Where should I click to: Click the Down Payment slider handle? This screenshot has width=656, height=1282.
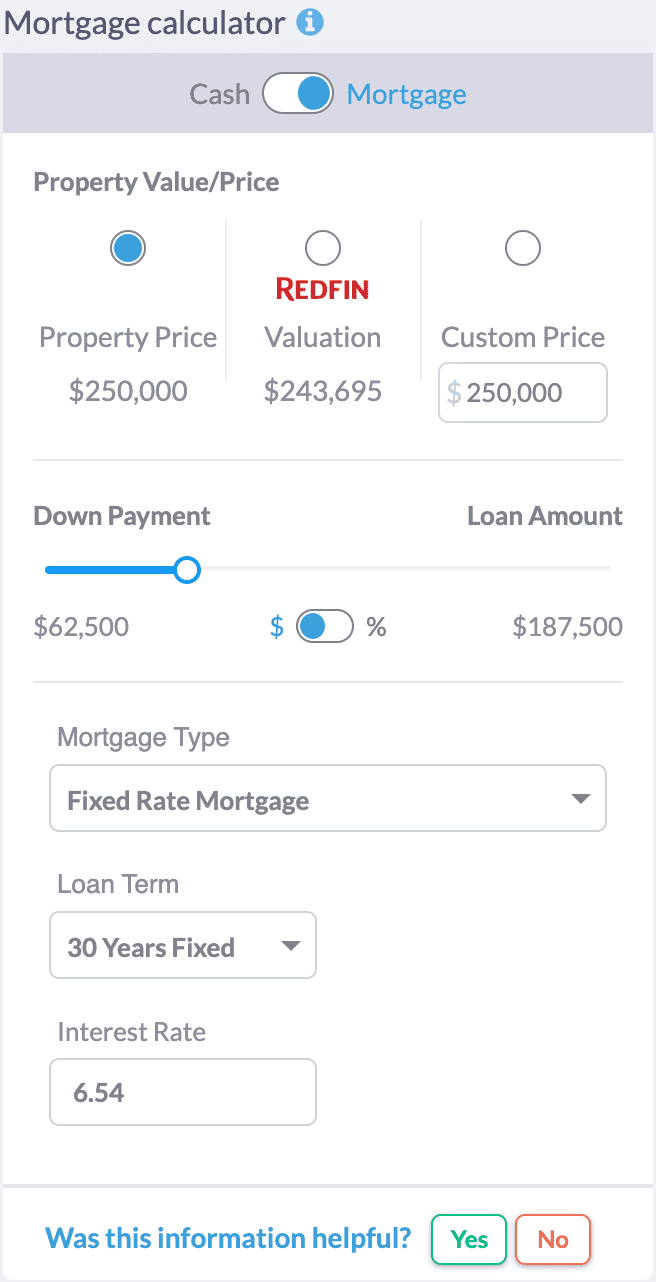coord(186,569)
